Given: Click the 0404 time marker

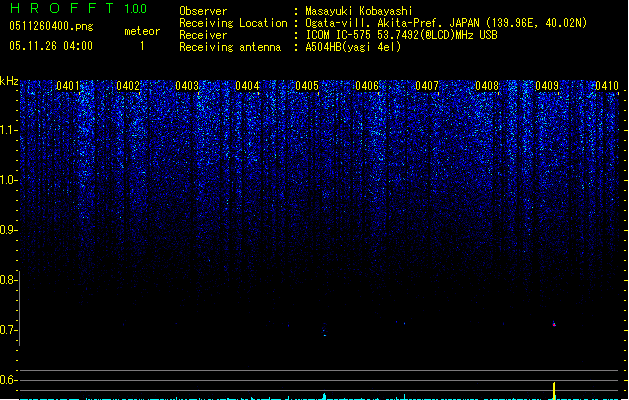Looking at the screenshot, I should coord(248,86).
